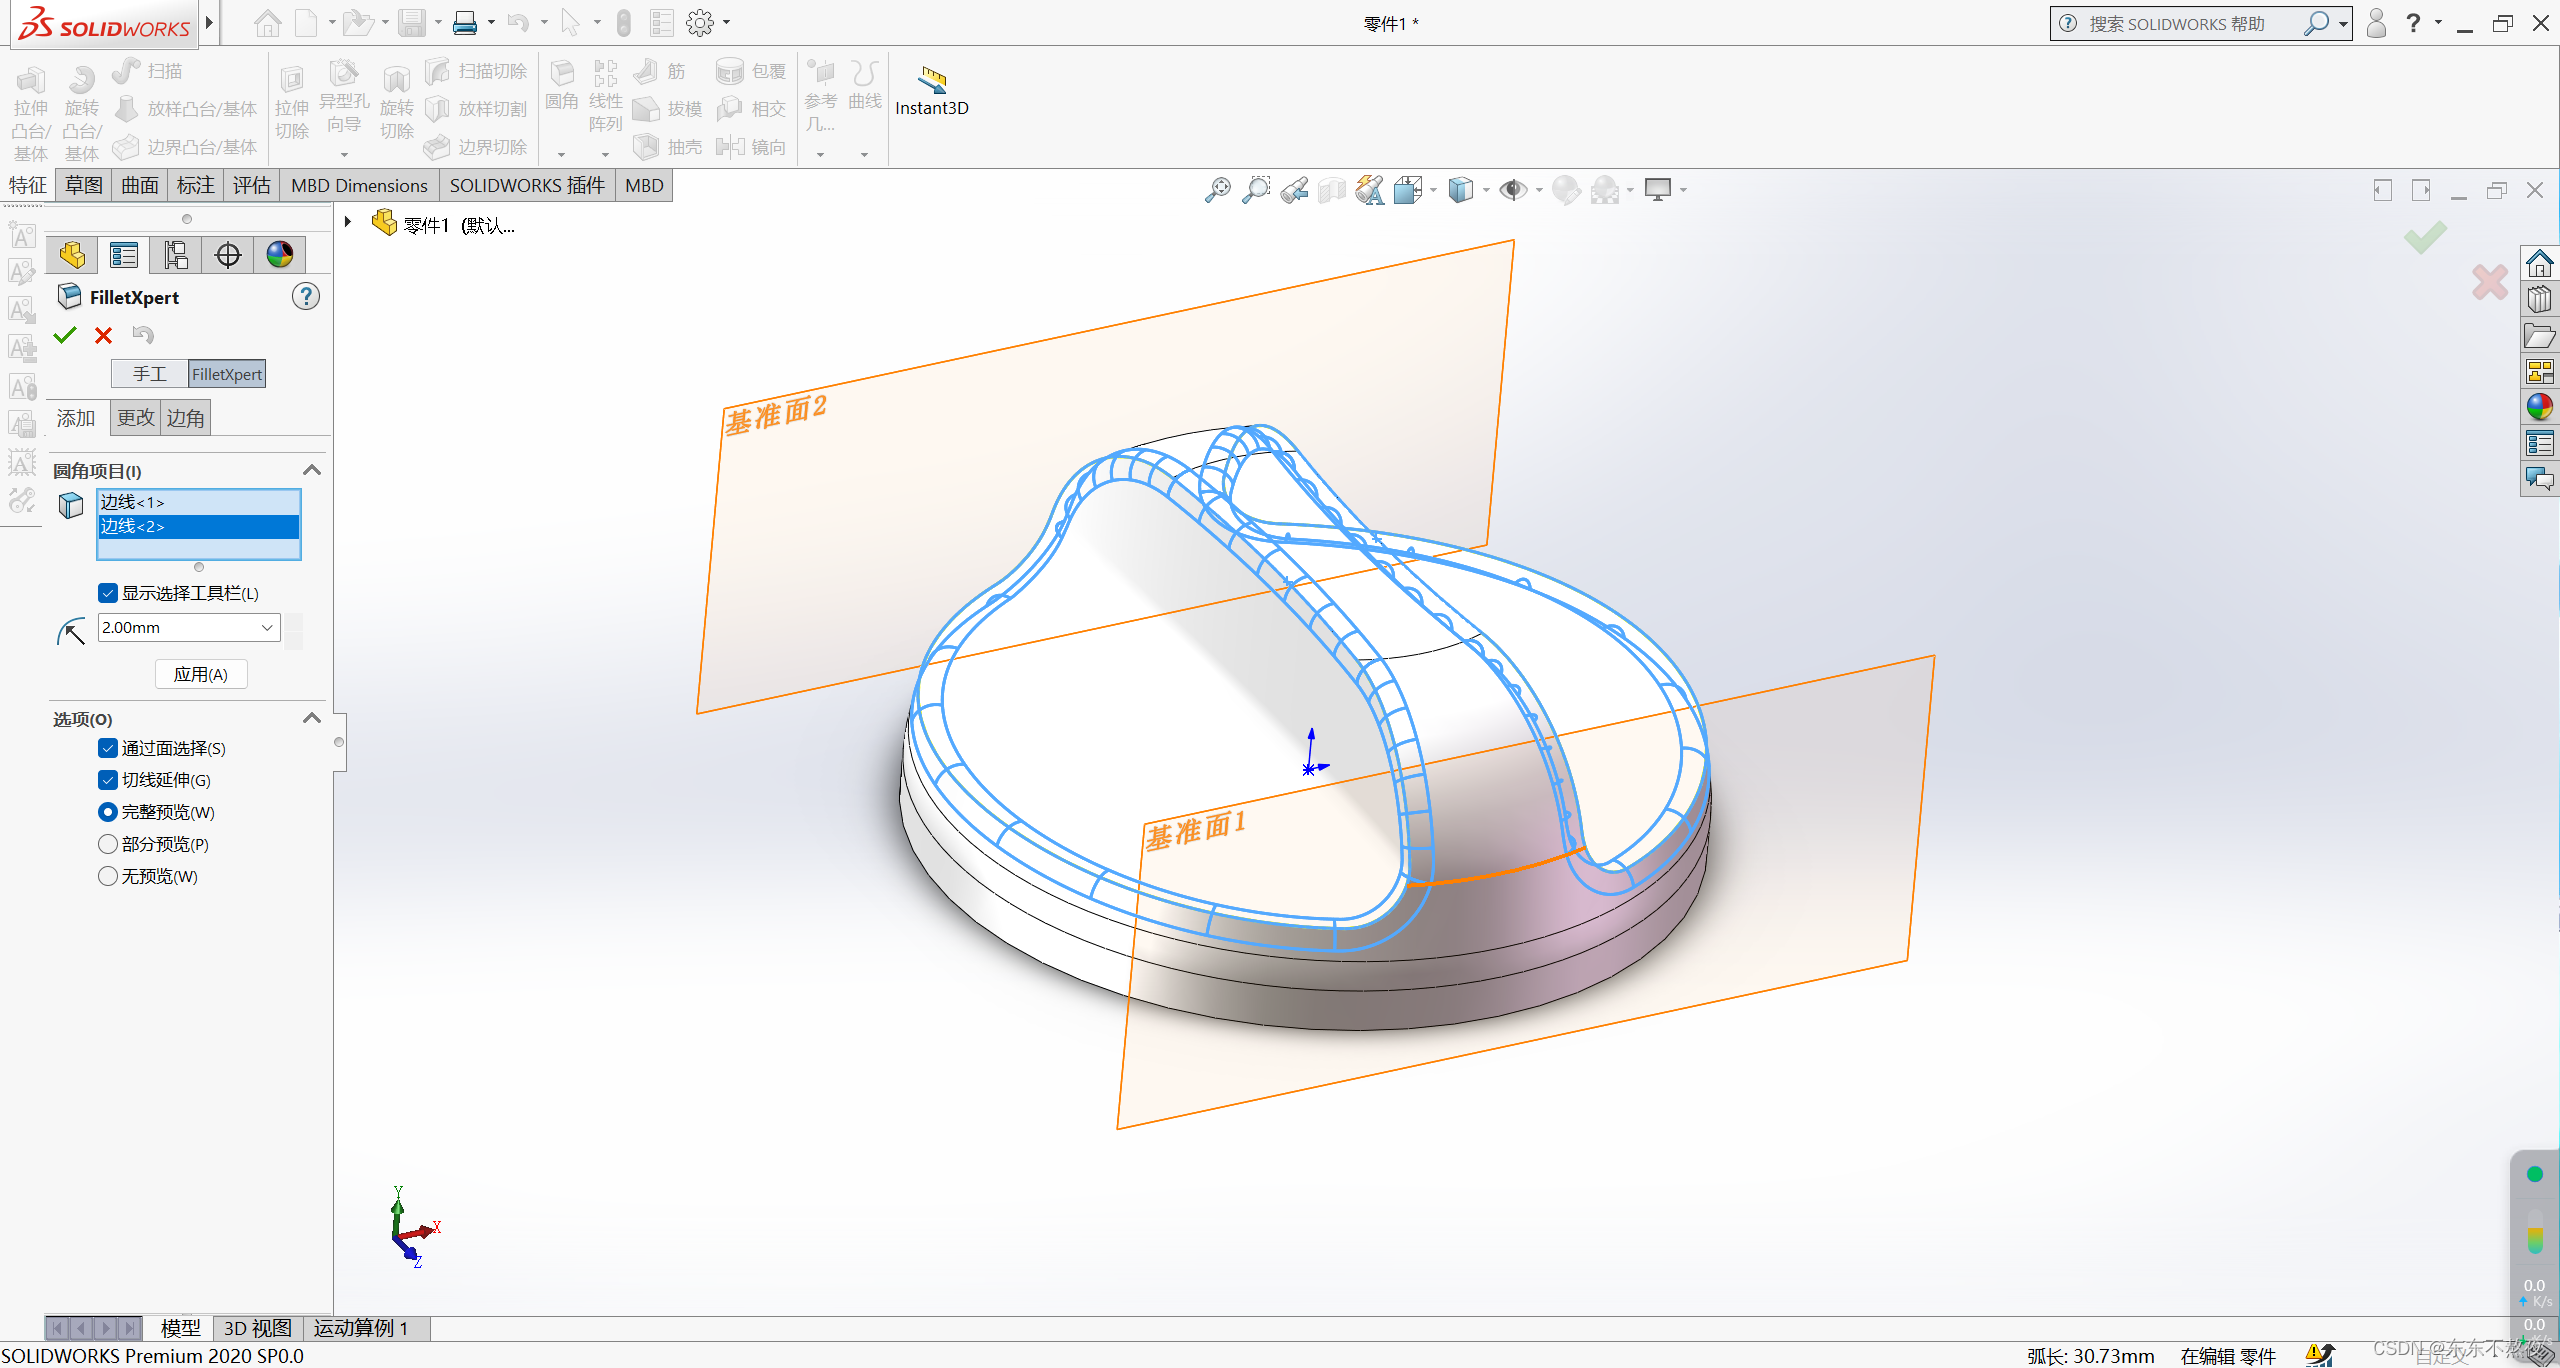2560x1368 pixels.
Task: Toggle 切线延伸 checkbox
Action: [x=108, y=780]
